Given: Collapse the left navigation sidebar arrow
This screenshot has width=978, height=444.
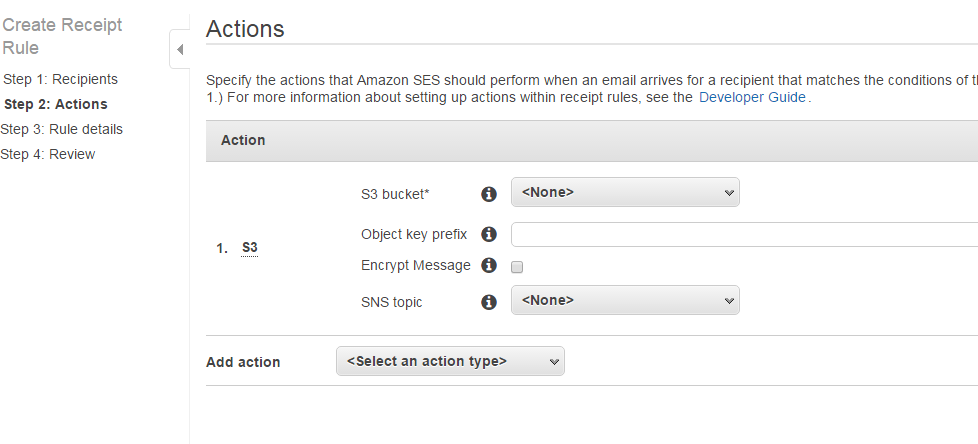Looking at the screenshot, I should click(x=180, y=49).
